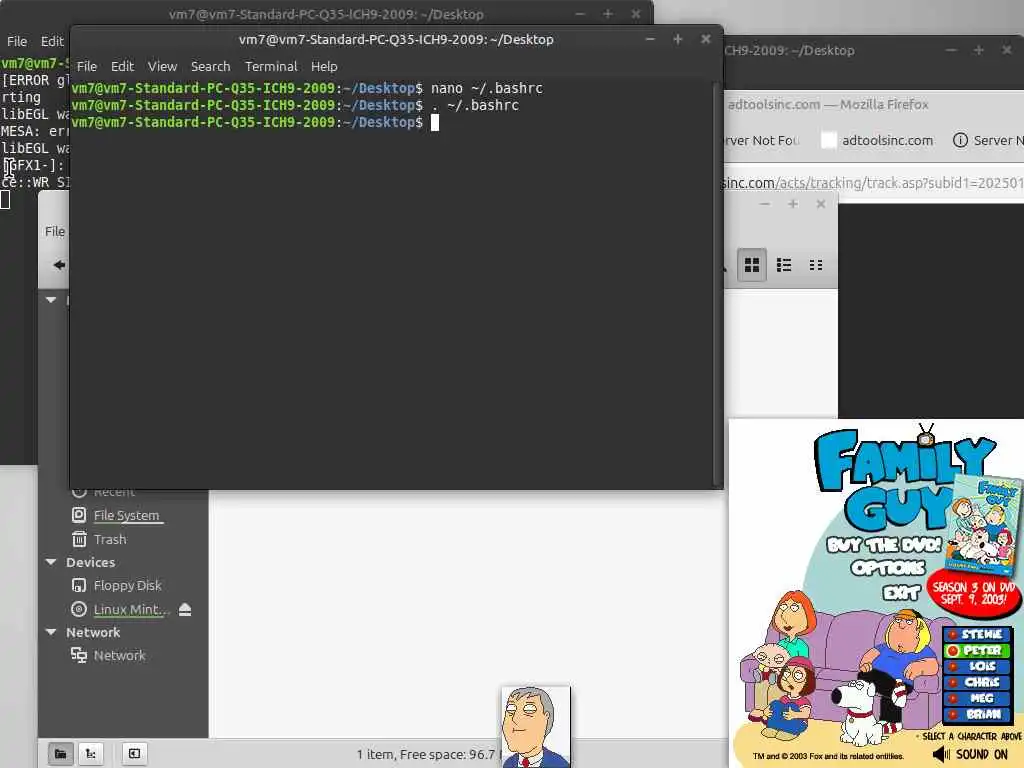
Task: Click the Network computers icon
Action: pyautogui.click(x=78, y=655)
